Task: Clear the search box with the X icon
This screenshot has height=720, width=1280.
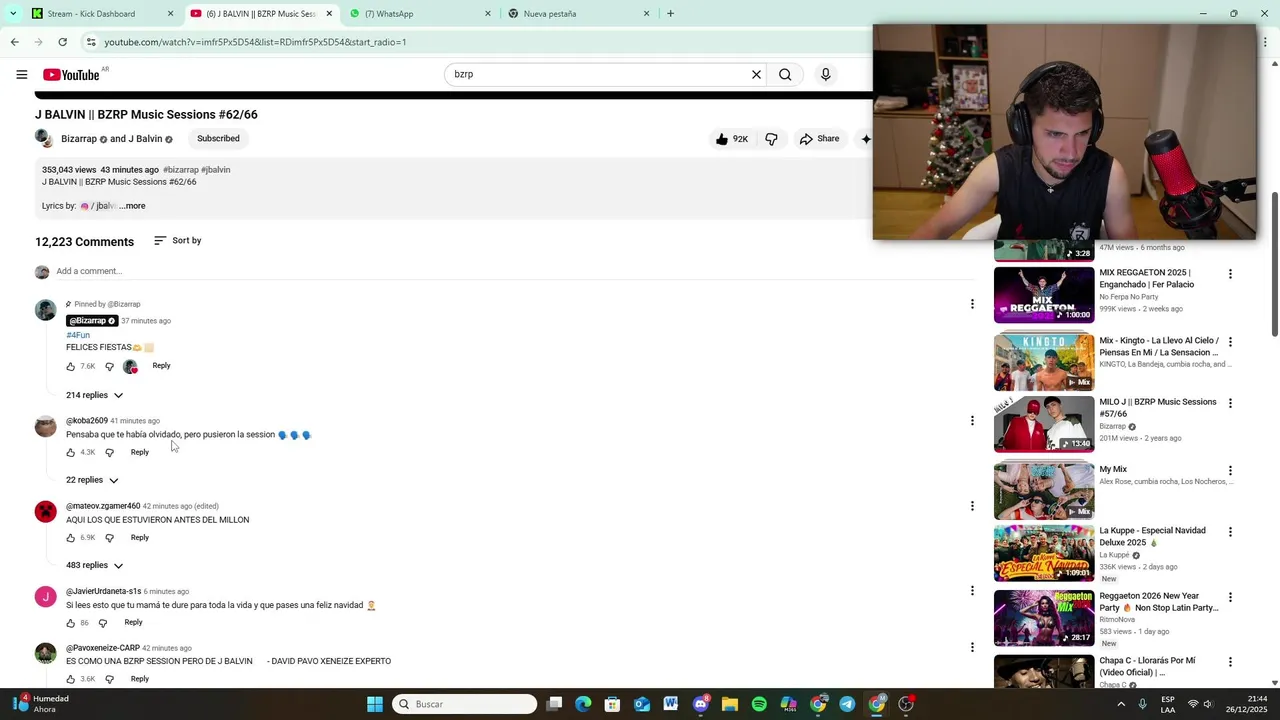Action: pos(756,74)
